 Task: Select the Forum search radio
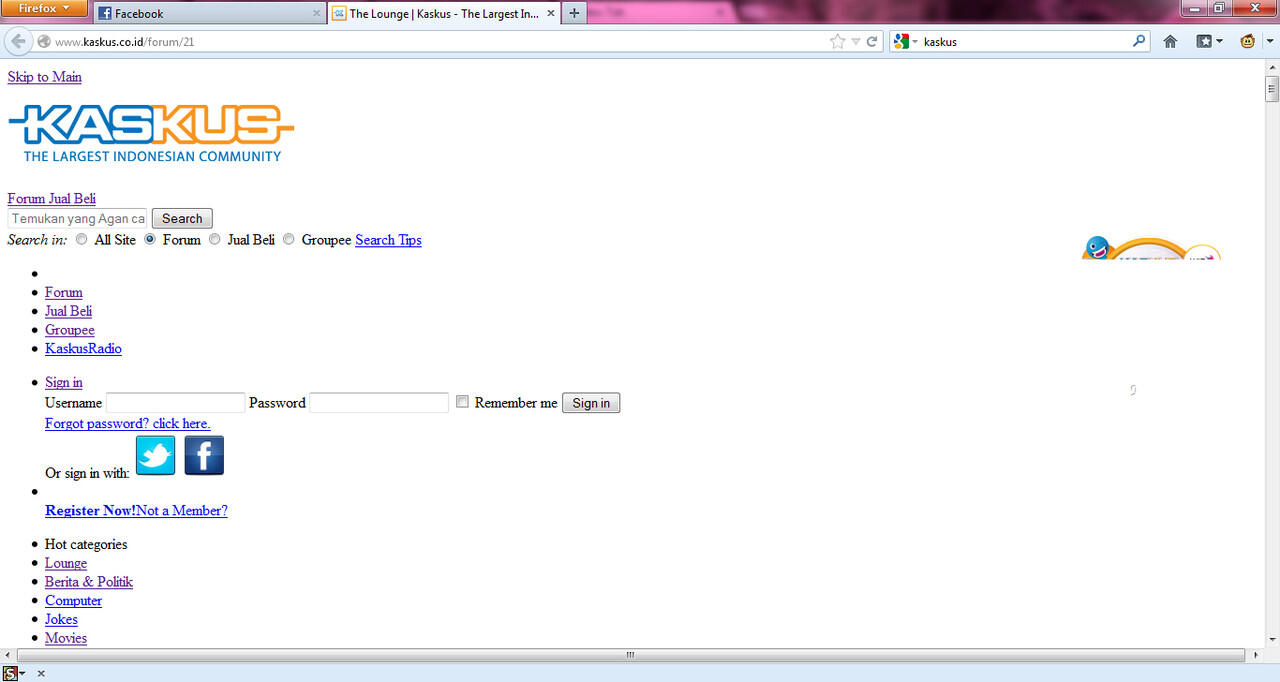[x=150, y=240]
